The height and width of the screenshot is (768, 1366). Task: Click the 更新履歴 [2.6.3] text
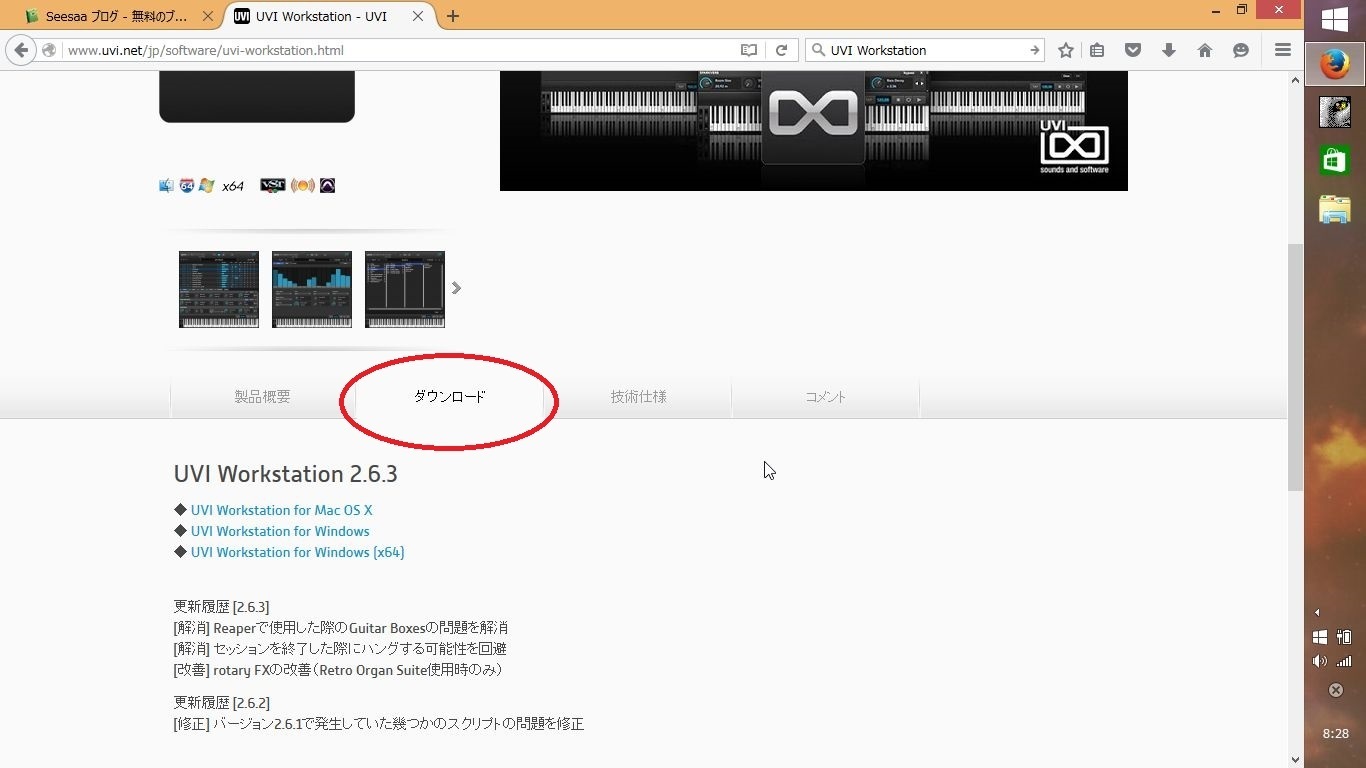tap(222, 607)
